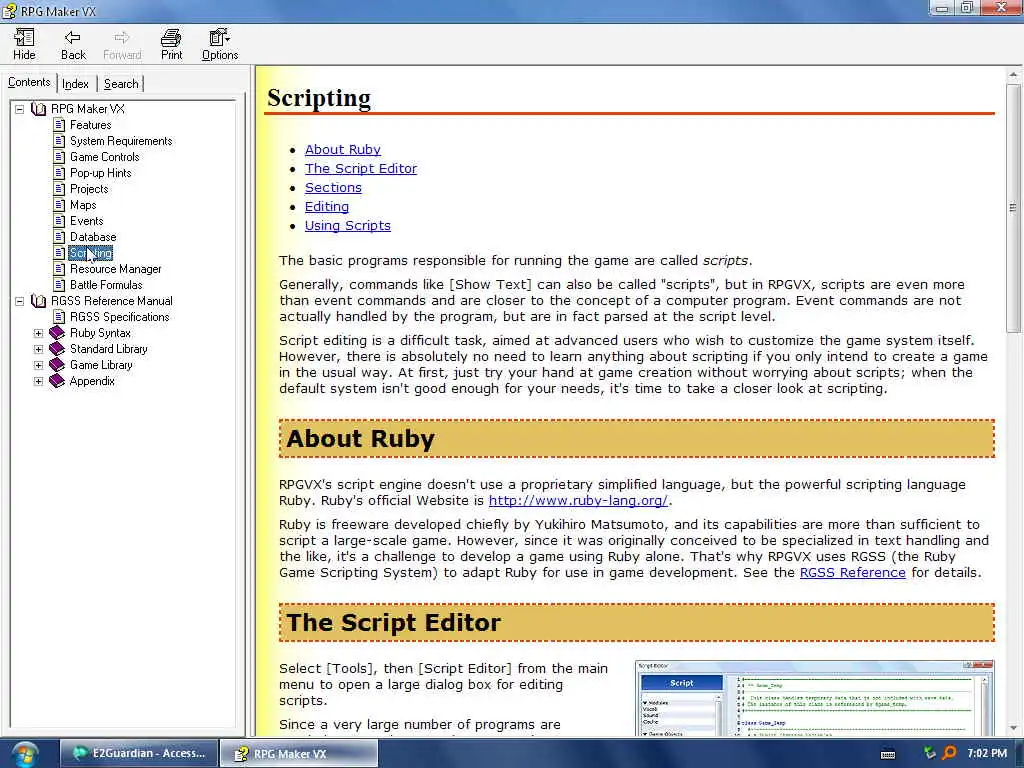Click the page icon beside System Requirements

tap(59, 141)
